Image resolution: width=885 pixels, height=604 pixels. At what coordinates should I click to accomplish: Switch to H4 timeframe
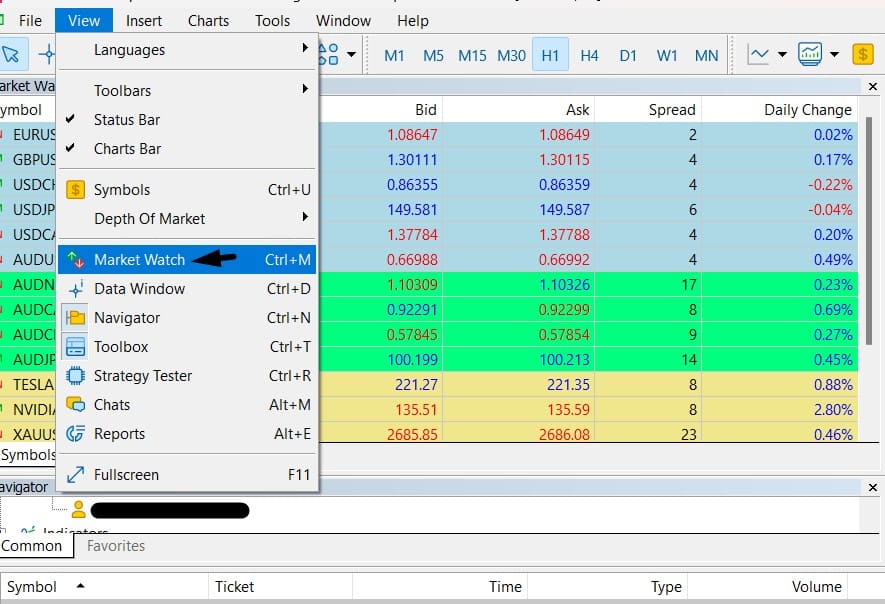pos(589,55)
